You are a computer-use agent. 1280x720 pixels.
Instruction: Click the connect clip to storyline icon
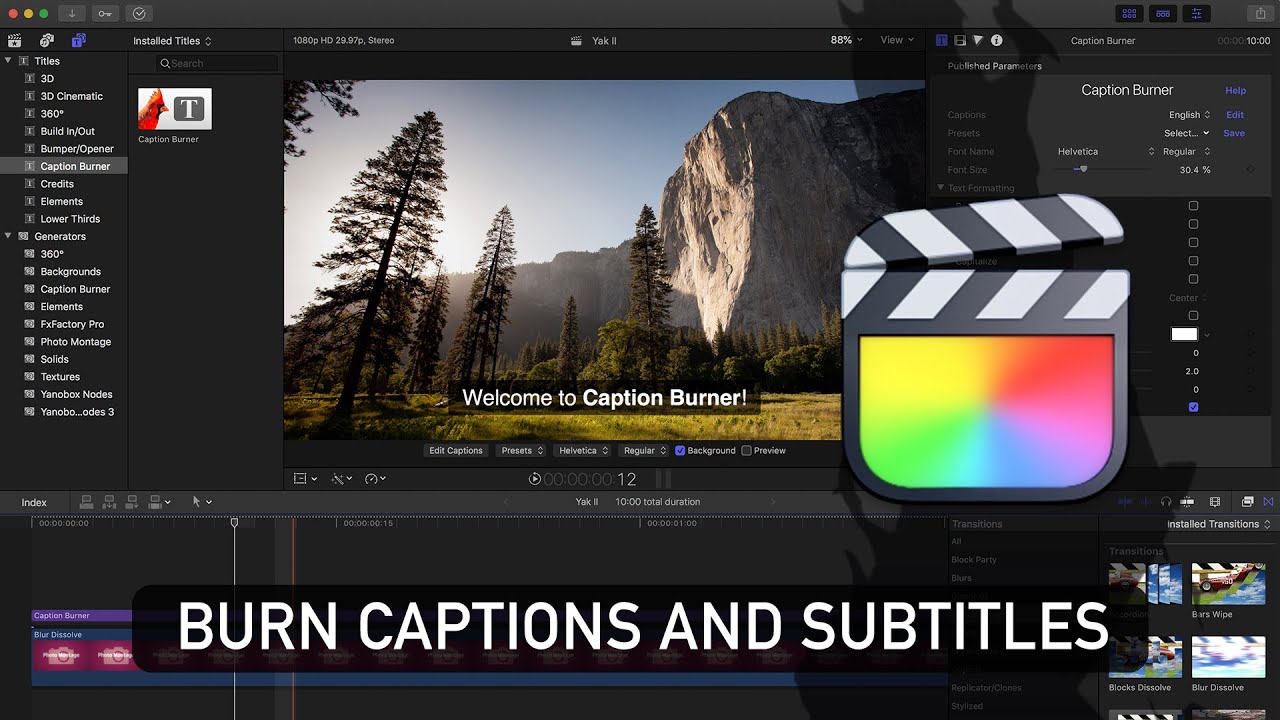(87, 502)
